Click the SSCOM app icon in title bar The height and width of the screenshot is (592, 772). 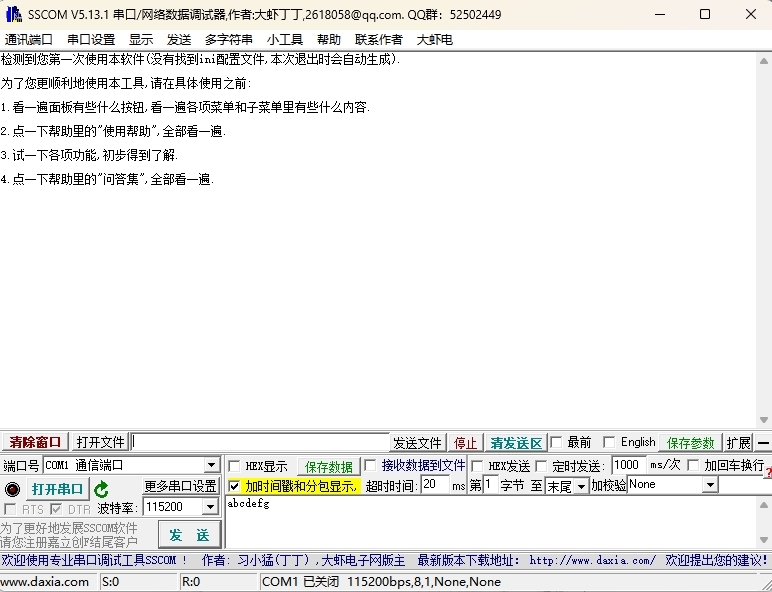[x=13, y=14]
